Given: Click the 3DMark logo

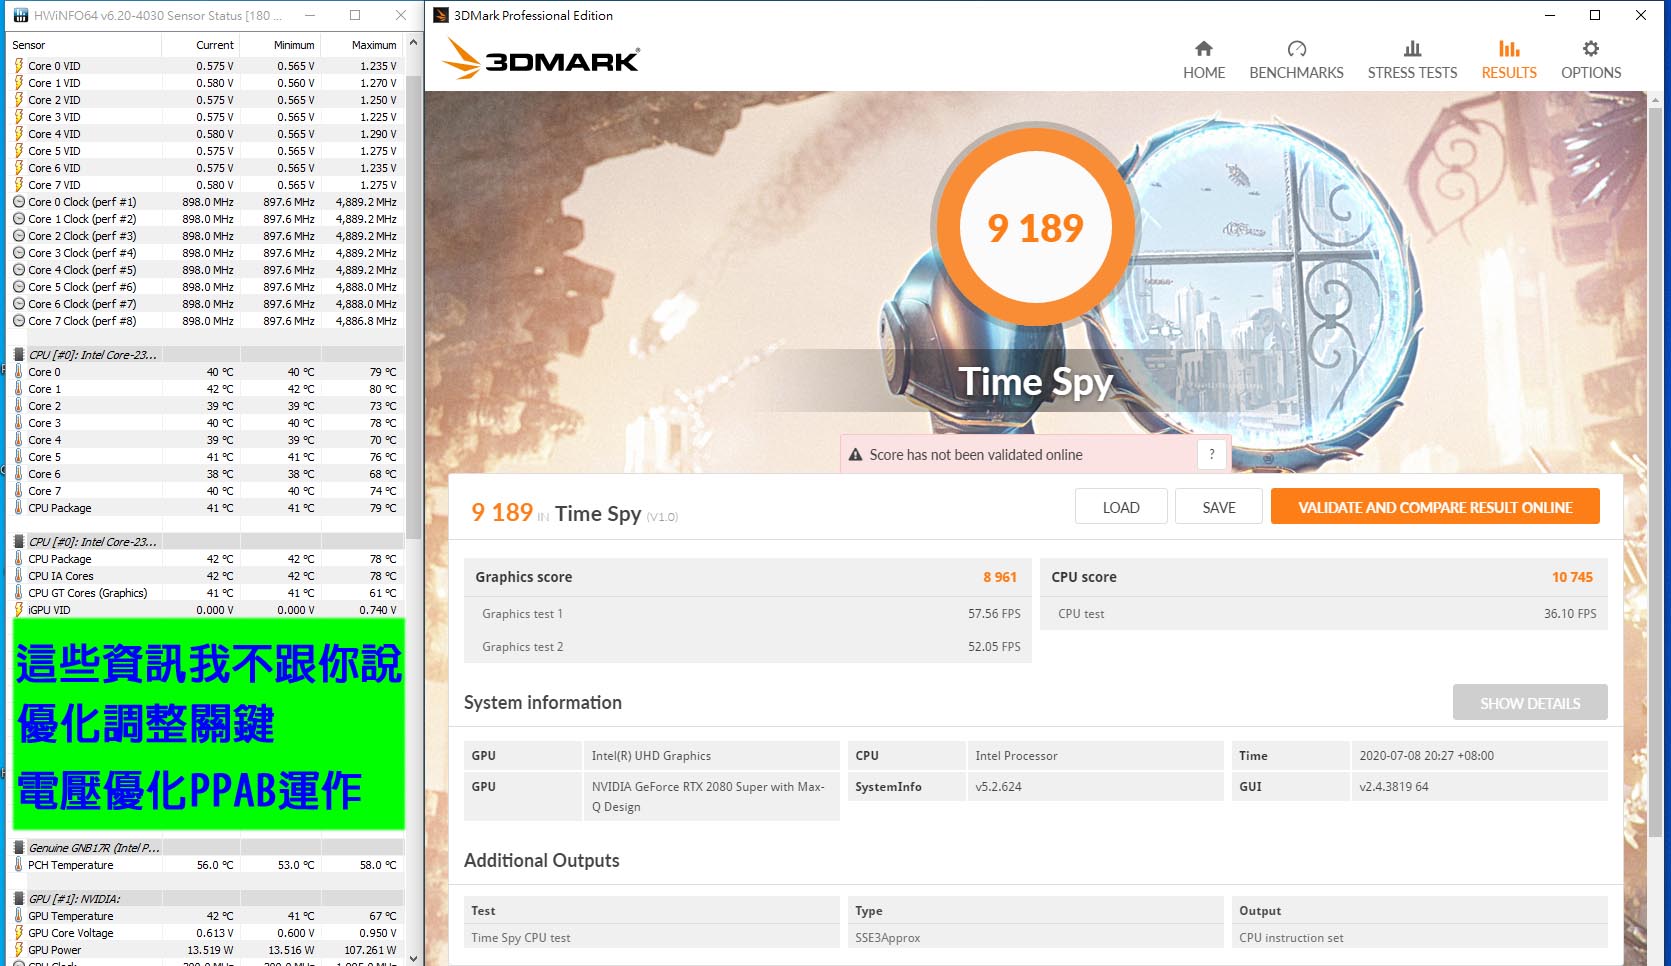Looking at the screenshot, I should pos(541,59).
